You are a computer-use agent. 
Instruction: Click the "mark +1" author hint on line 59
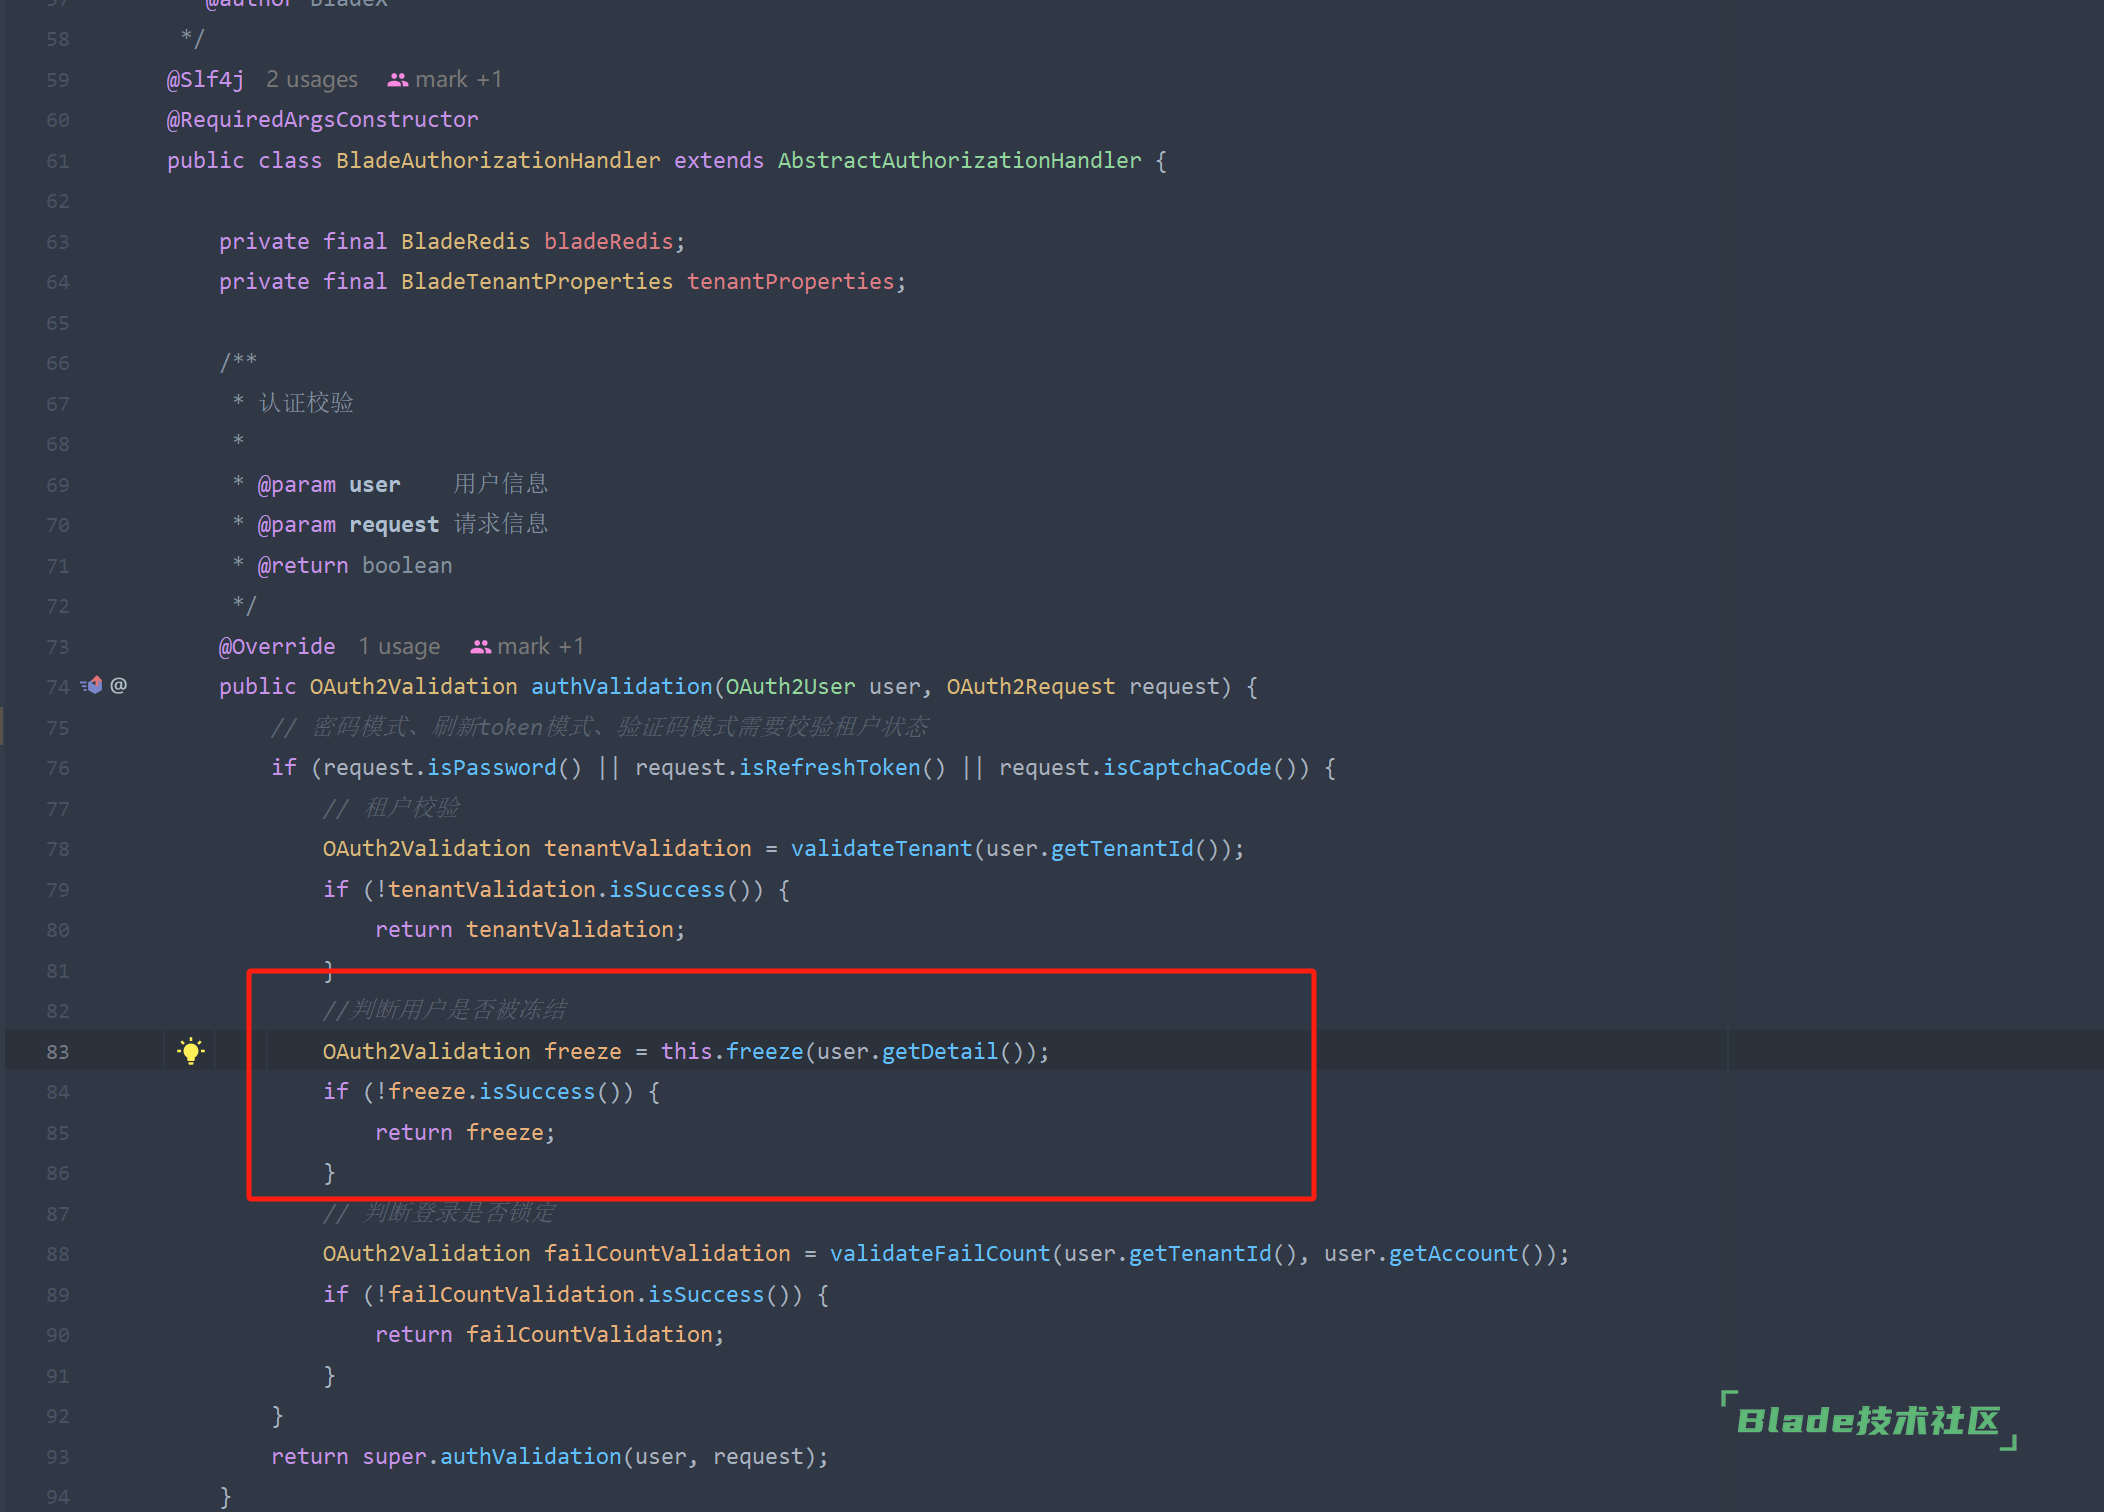click(459, 79)
